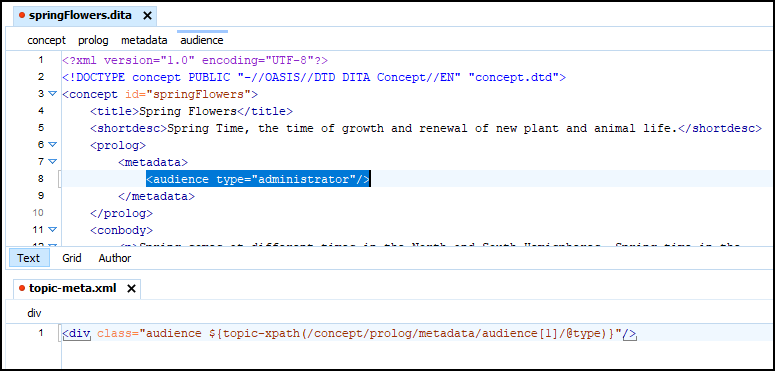Click the closing prolog tag on line 10
This screenshot has height=371, width=775.
(x=121, y=214)
